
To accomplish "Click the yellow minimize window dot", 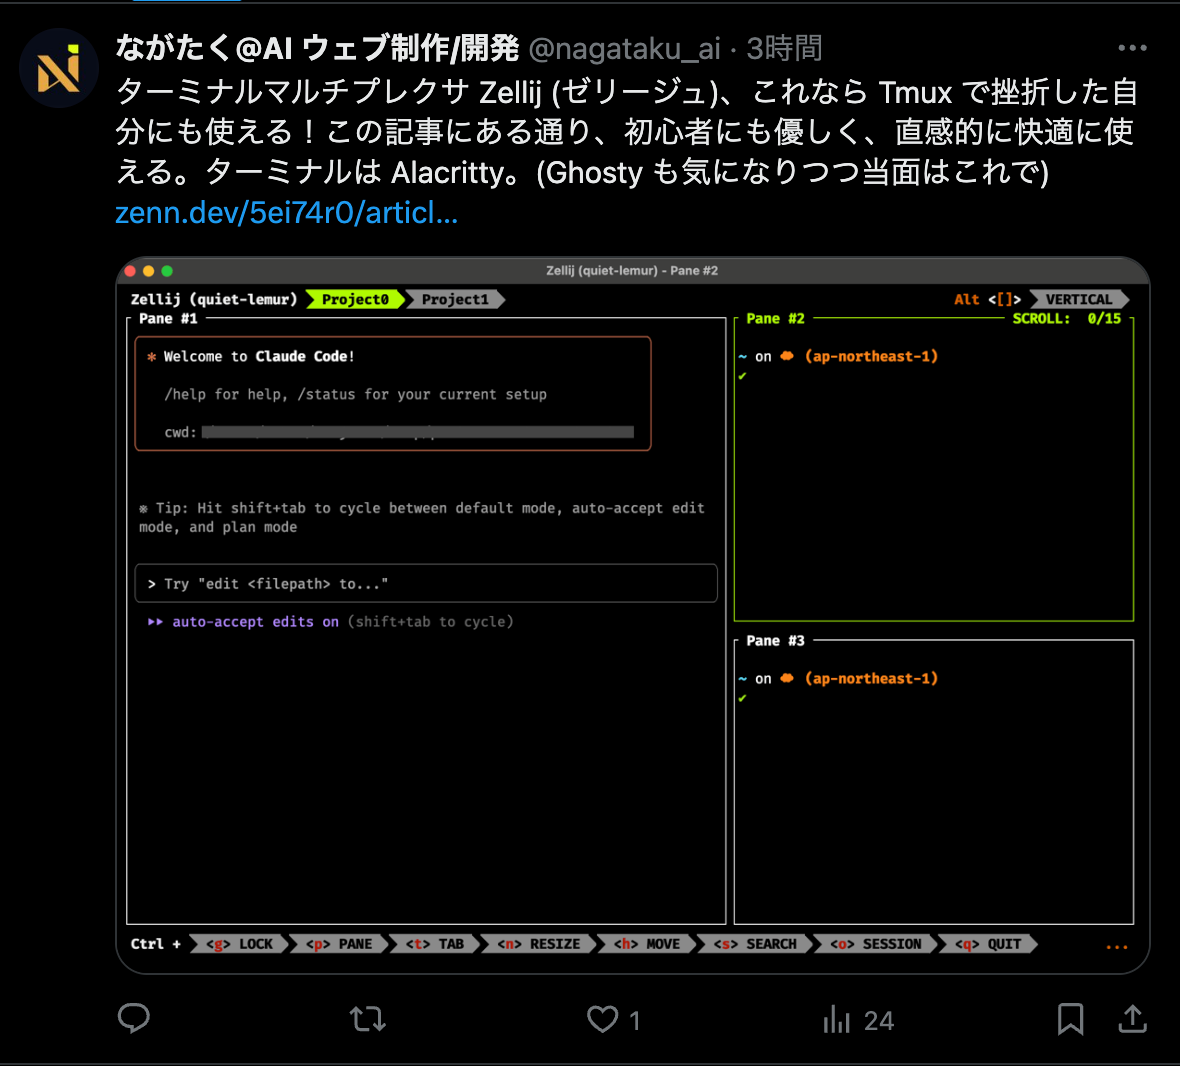I will [x=148, y=271].
